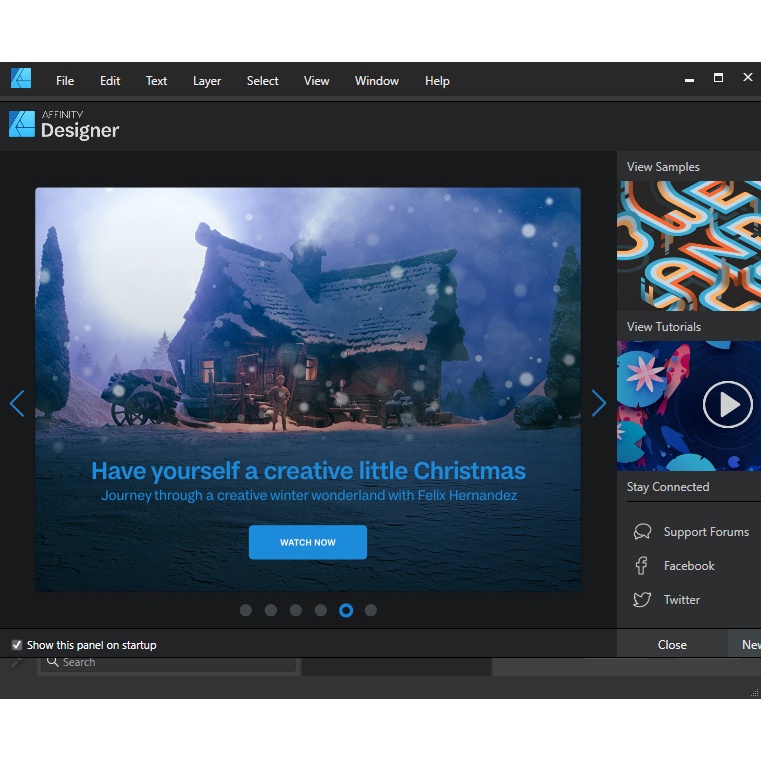This screenshot has width=761, height=761.
Task: Uncheck Show this panel on startup
Action: pyautogui.click(x=17, y=645)
